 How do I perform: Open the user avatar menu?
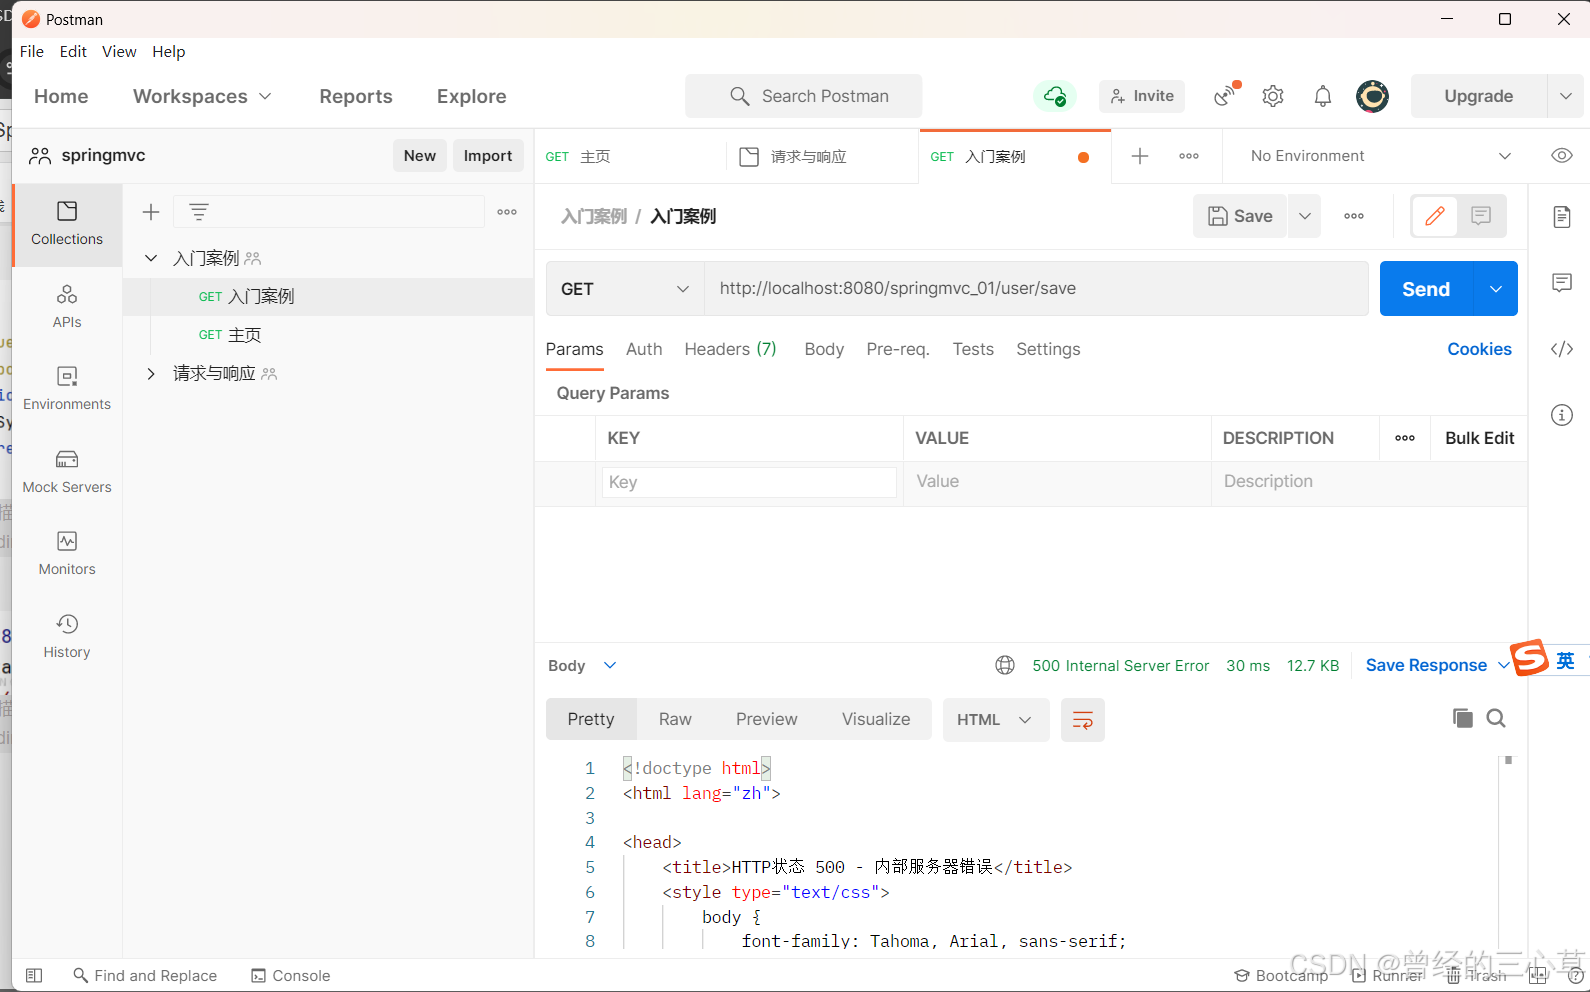pos(1372,96)
